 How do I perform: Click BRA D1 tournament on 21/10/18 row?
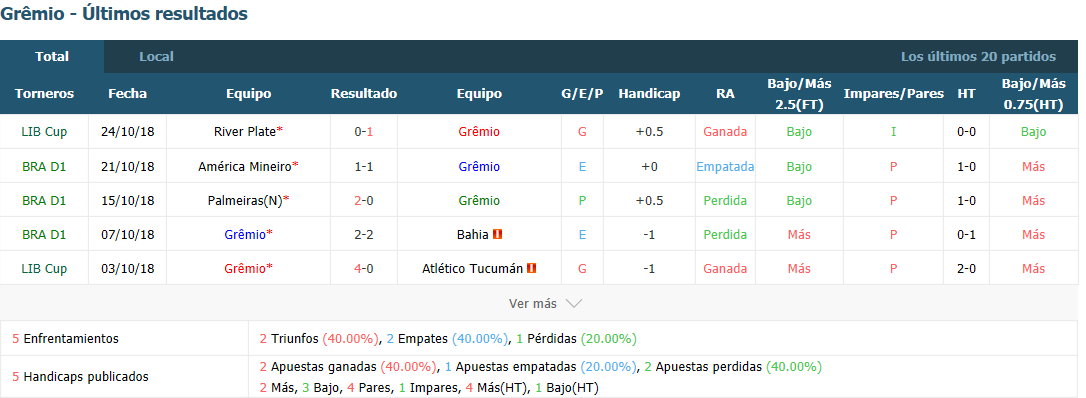point(44,166)
